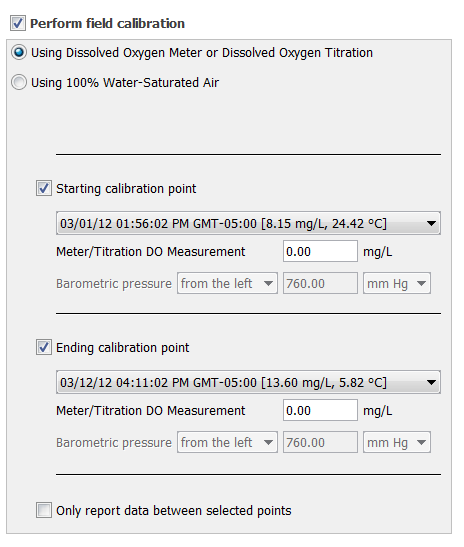Toggle Ending calibration point checkbox
This screenshot has height=547, width=464.
click(x=44, y=347)
